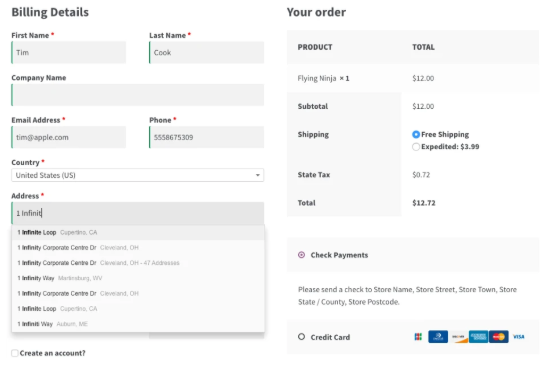Choose 1 Infinity Way Martinsburg, WV suggestion
Image resolution: width=545 pixels, height=368 pixels.
coord(138,278)
